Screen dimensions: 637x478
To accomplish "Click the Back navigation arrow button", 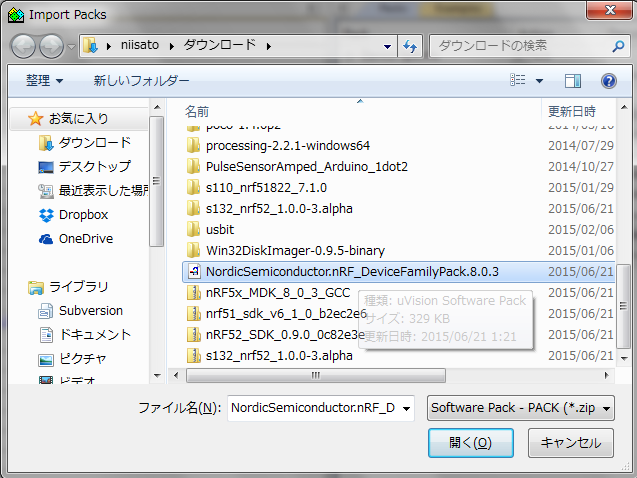I will pyautogui.click(x=23, y=46).
